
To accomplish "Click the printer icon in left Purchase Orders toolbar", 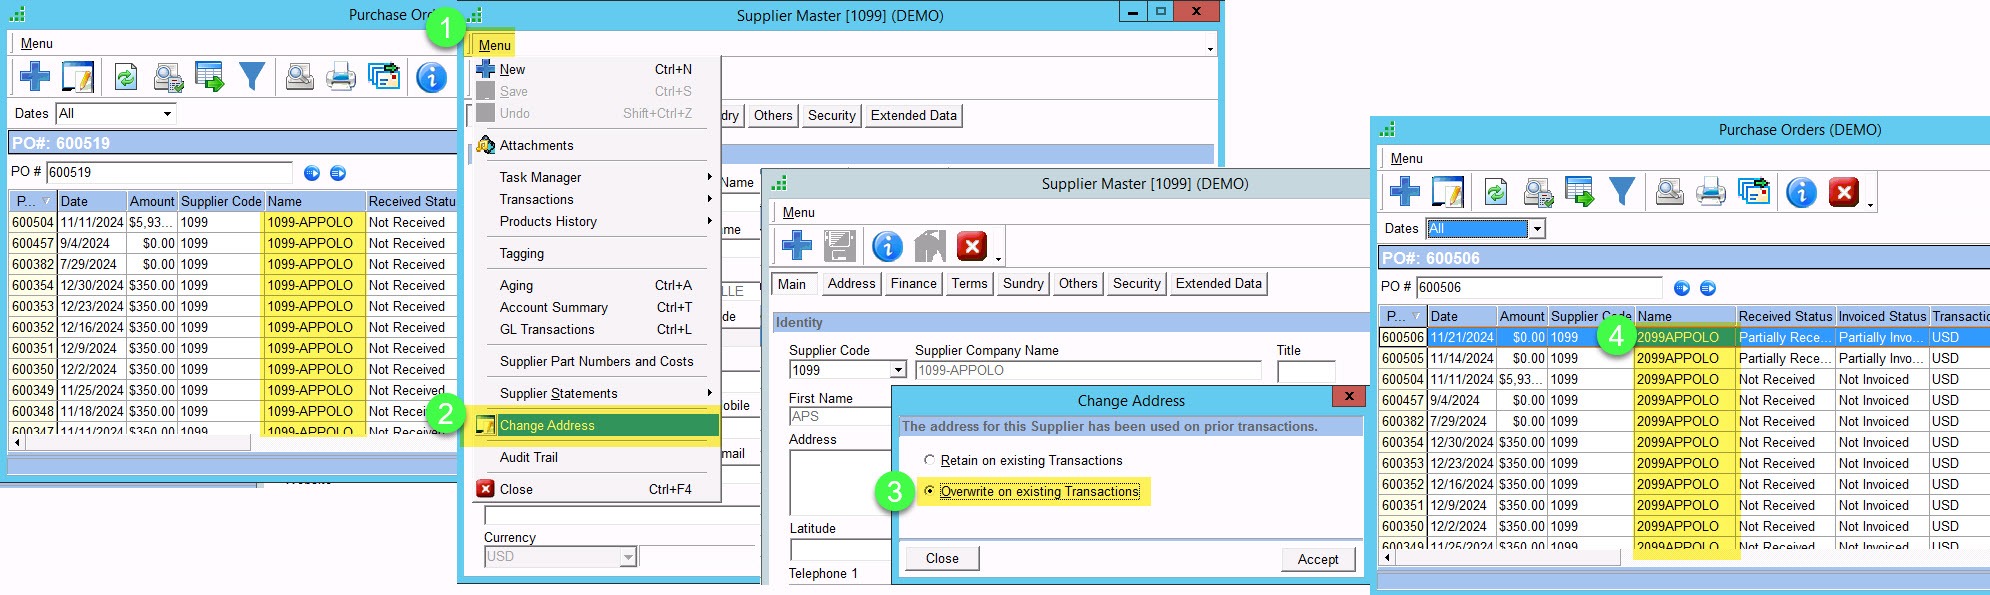I will tap(341, 77).
